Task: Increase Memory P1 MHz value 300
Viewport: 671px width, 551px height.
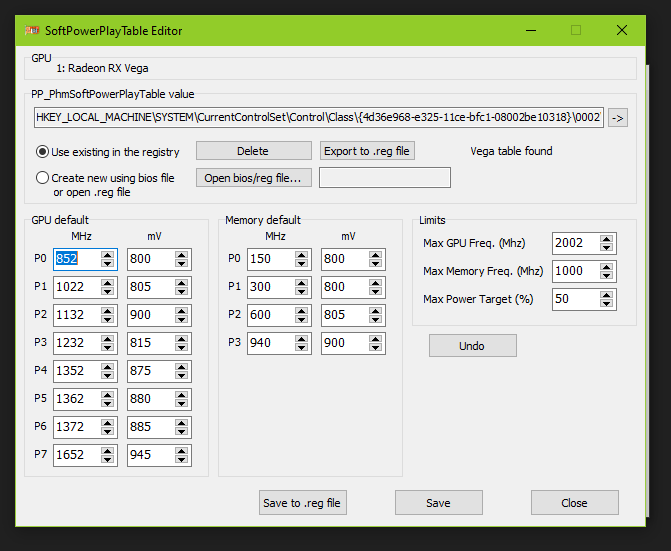Action: coord(301,283)
